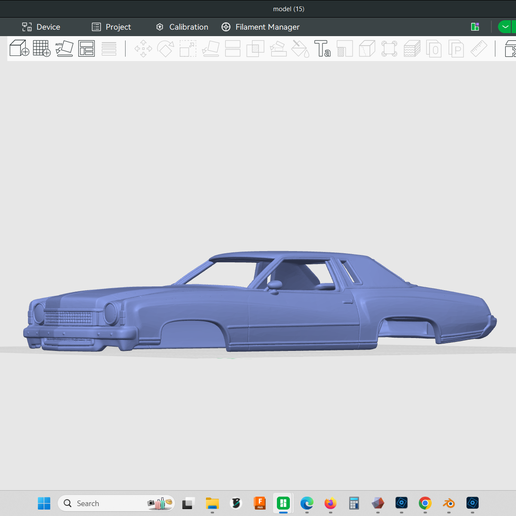The width and height of the screenshot is (516, 516).
Task: Switch to the Project tab
Action: click(x=111, y=27)
